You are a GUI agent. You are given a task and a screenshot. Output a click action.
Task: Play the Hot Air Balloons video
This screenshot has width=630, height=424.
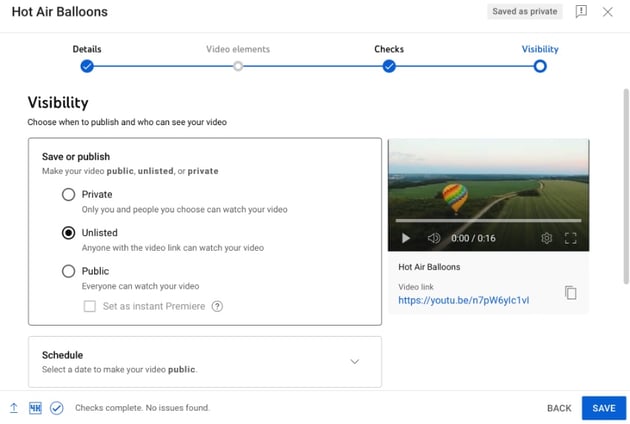tap(406, 238)
